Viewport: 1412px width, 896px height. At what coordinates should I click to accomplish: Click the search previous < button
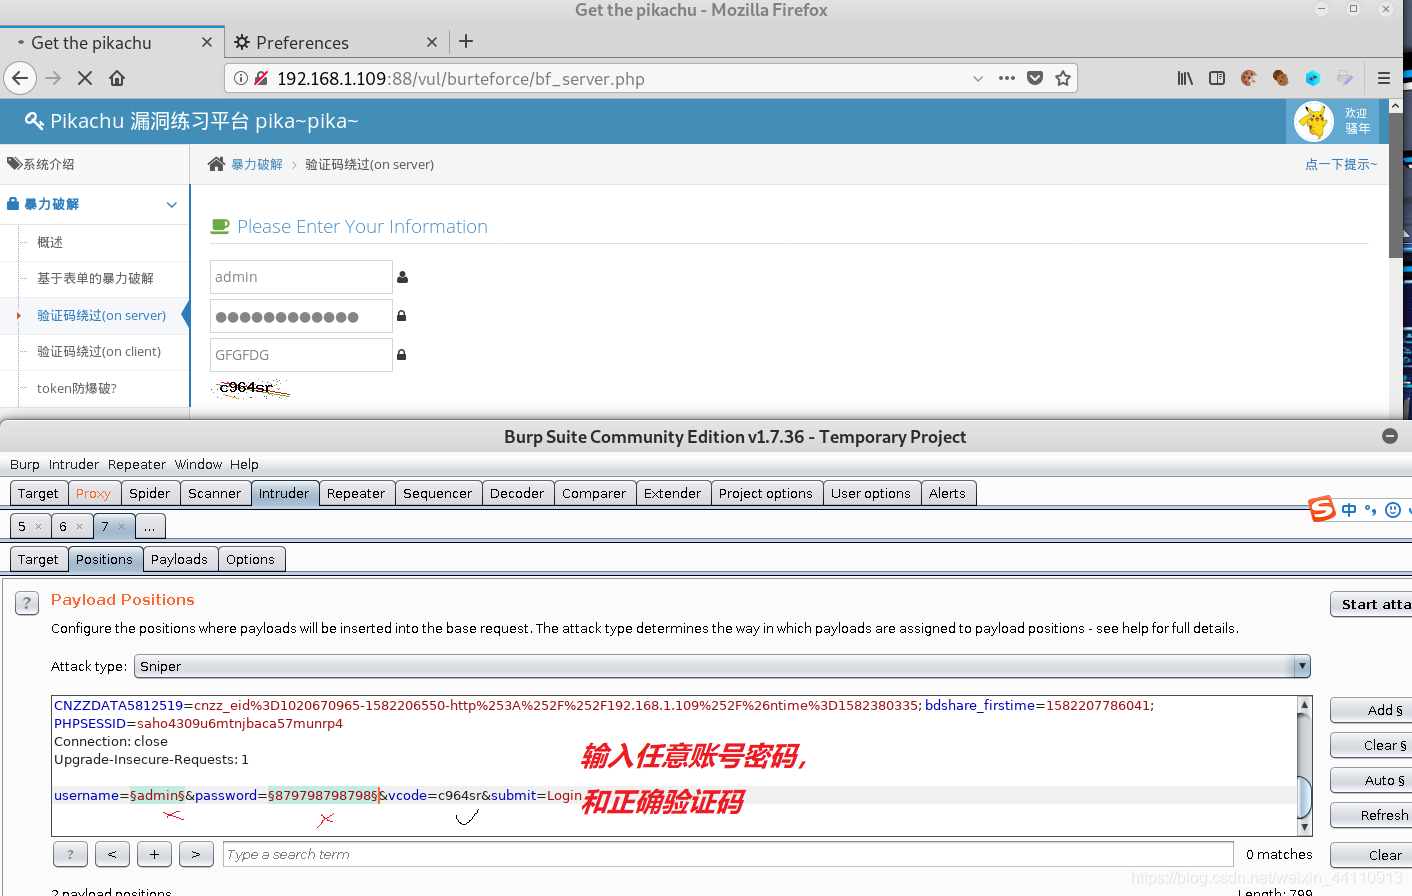(112, 854)
